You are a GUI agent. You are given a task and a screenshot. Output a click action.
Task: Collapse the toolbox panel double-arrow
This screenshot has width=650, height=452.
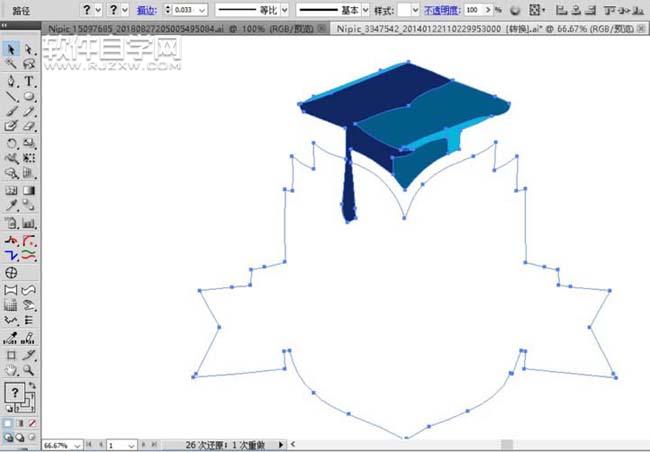click(x=5, y=25)
